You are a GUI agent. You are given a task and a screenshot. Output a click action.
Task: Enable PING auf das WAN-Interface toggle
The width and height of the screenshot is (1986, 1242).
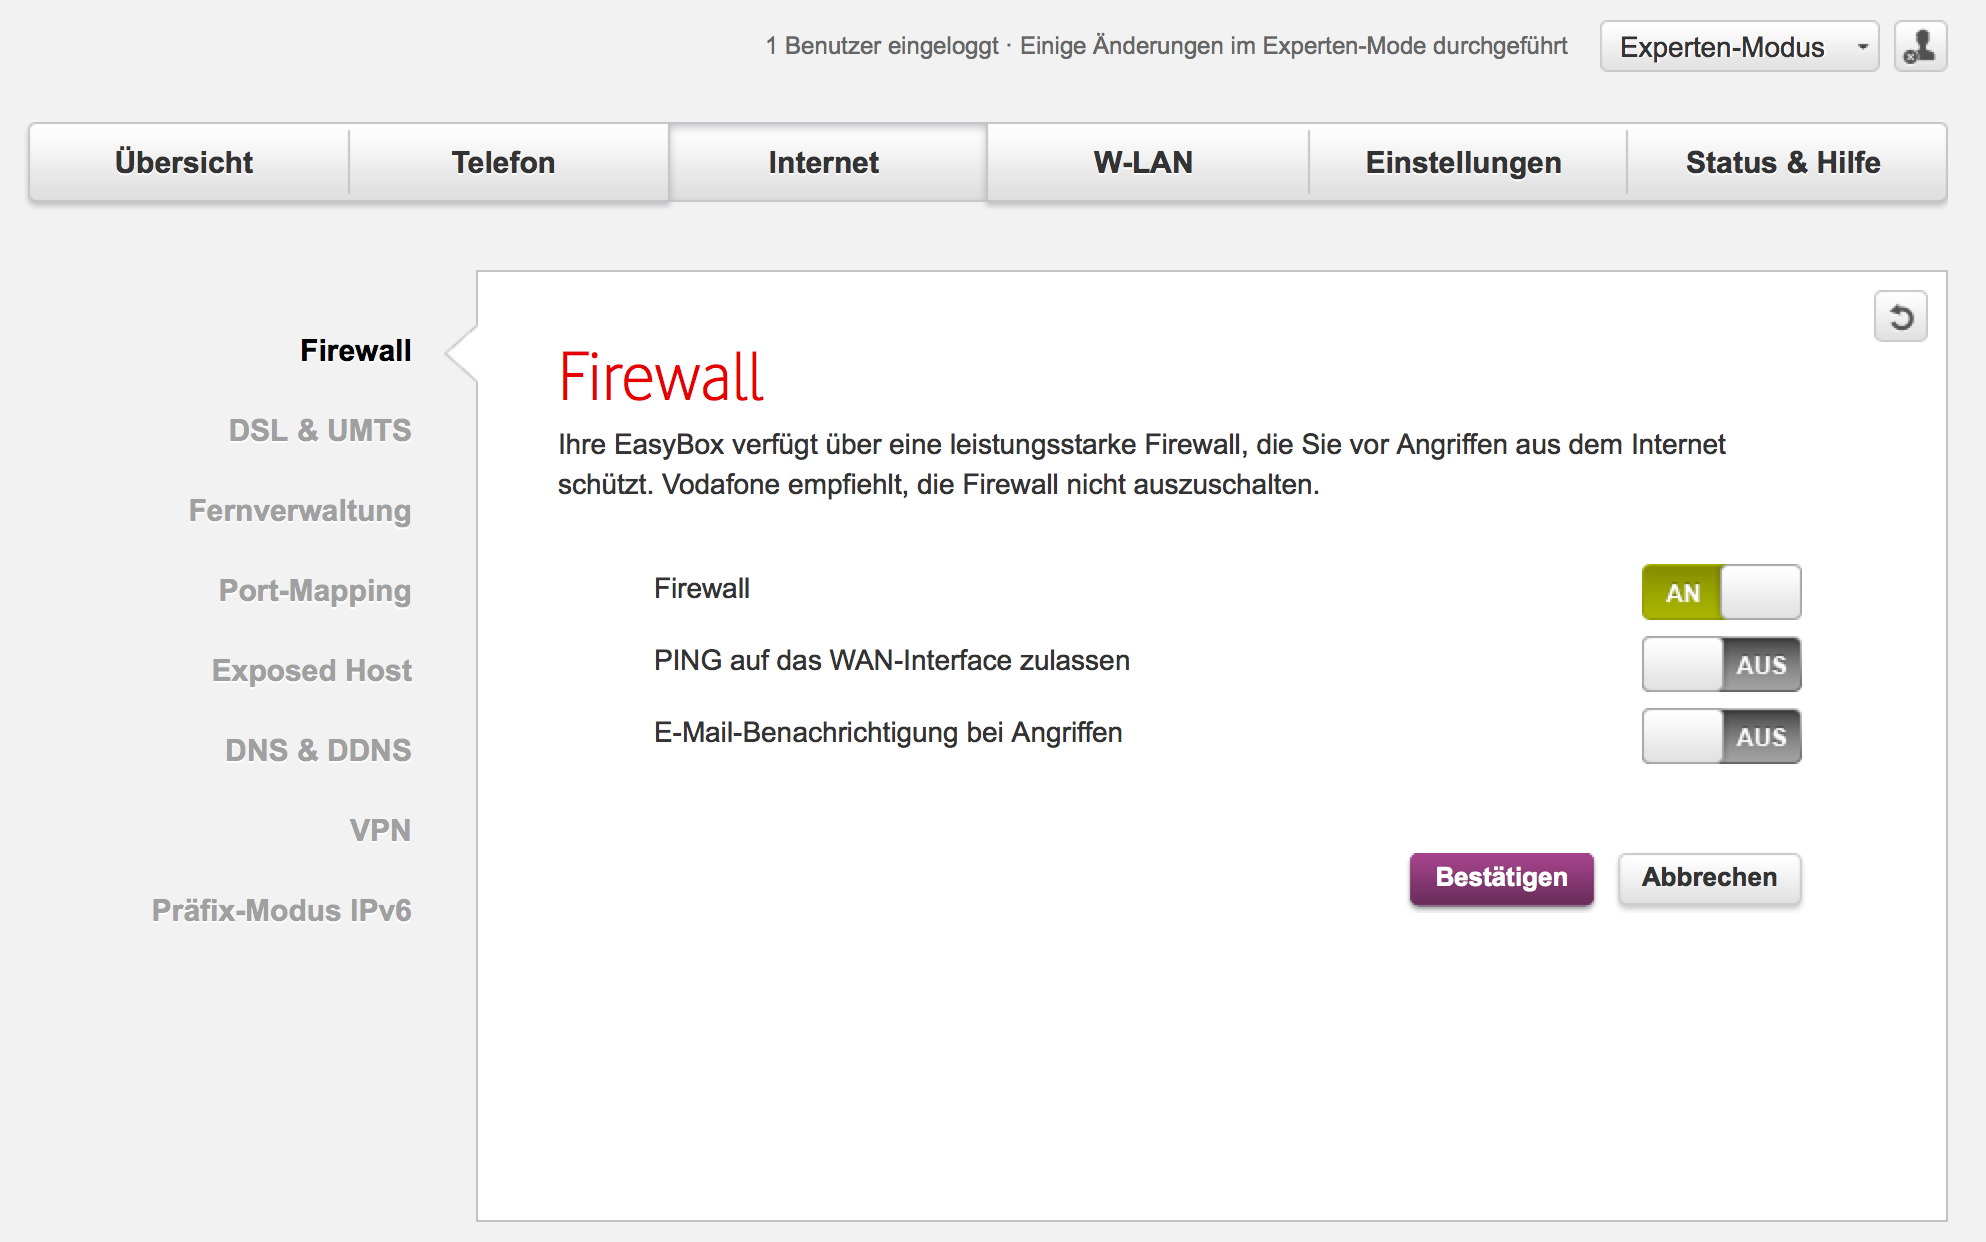(1721, 664)
